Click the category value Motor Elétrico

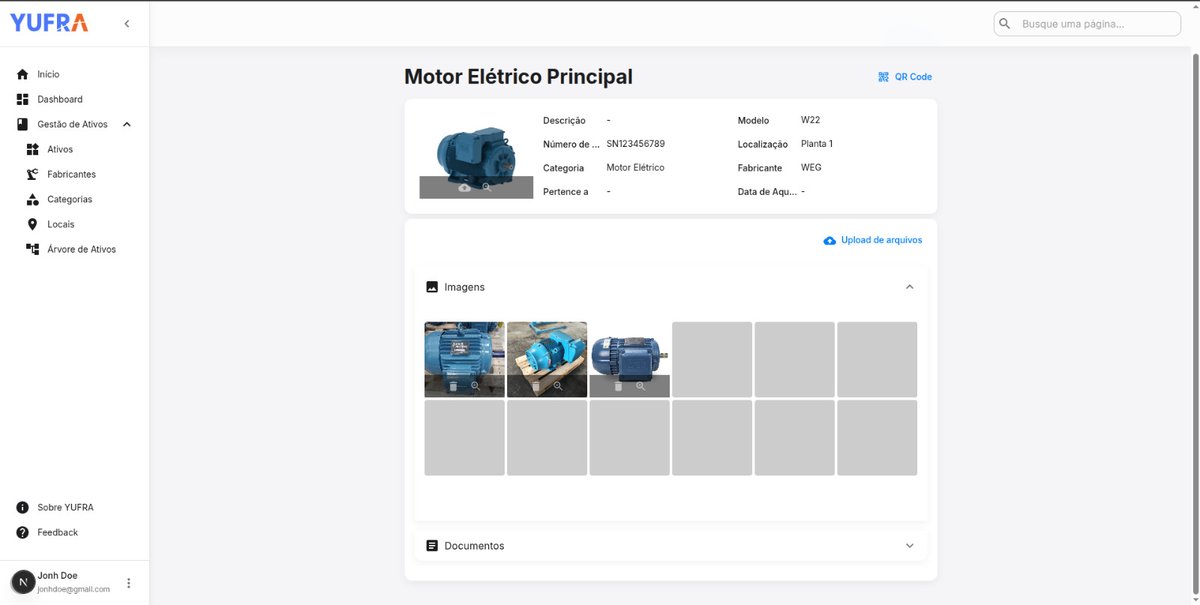pyautogui.click(x=635, y=167)
